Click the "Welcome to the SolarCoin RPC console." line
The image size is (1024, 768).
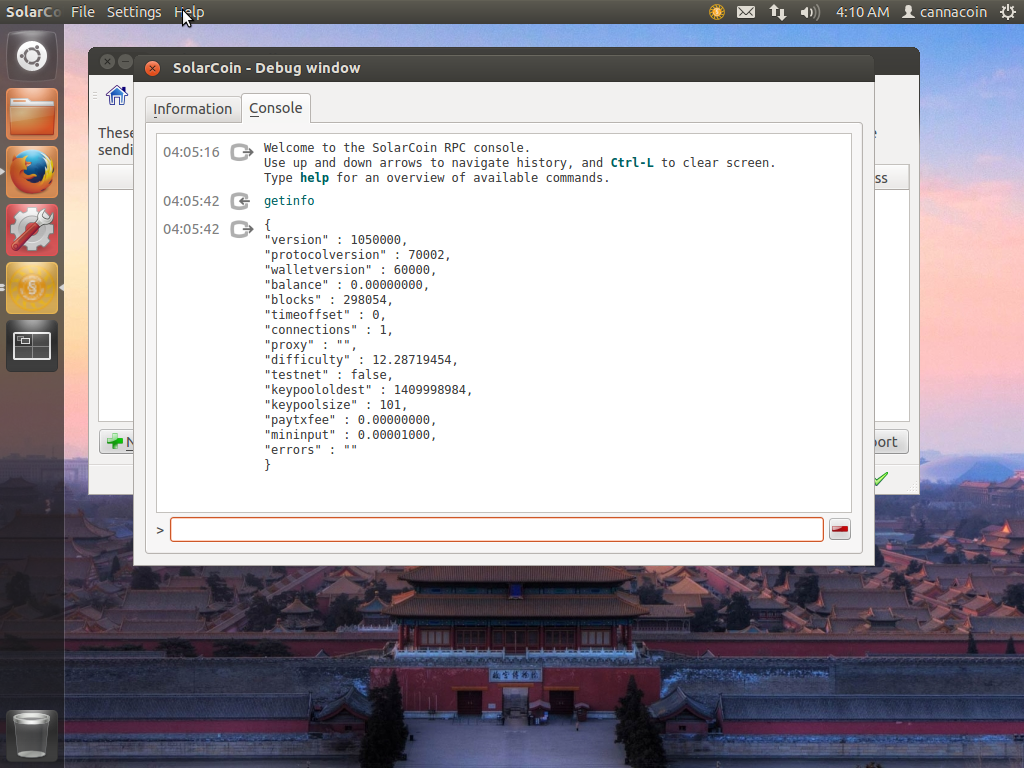(397, 148)
